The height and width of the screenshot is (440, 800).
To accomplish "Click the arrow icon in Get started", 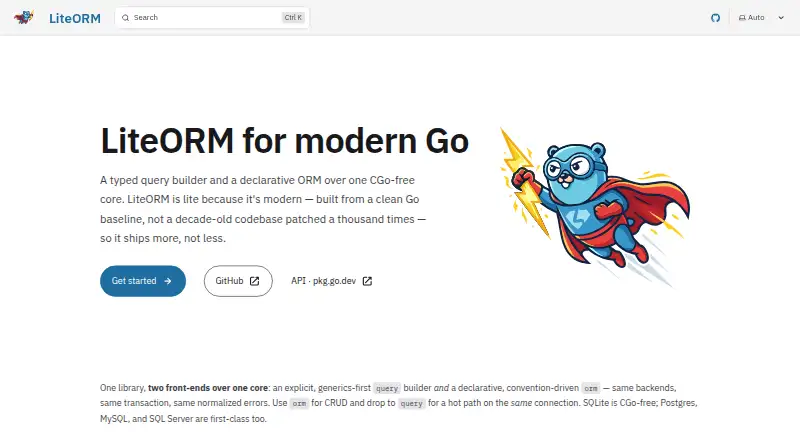I will [167, 281].
